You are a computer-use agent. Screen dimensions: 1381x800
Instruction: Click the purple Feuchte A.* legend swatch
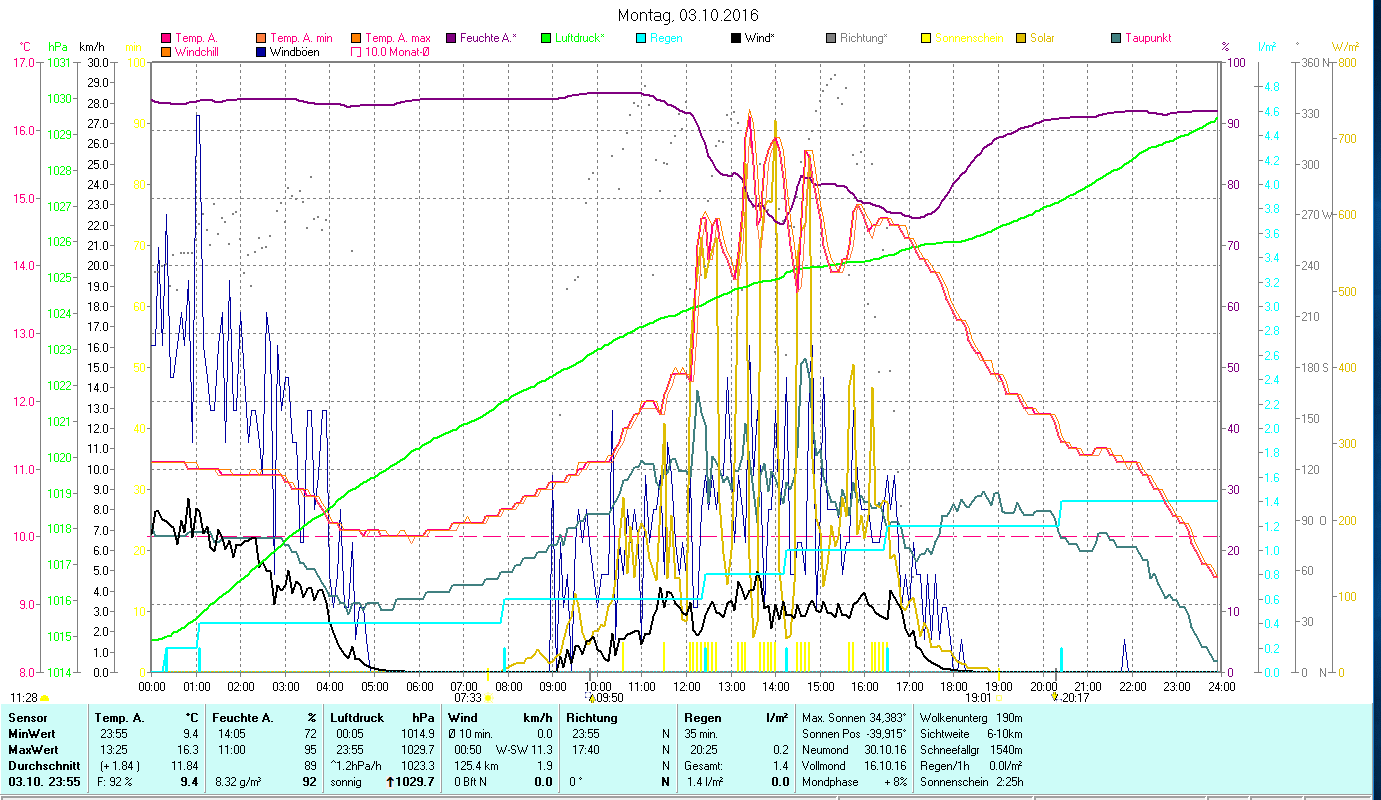[449, 38]
